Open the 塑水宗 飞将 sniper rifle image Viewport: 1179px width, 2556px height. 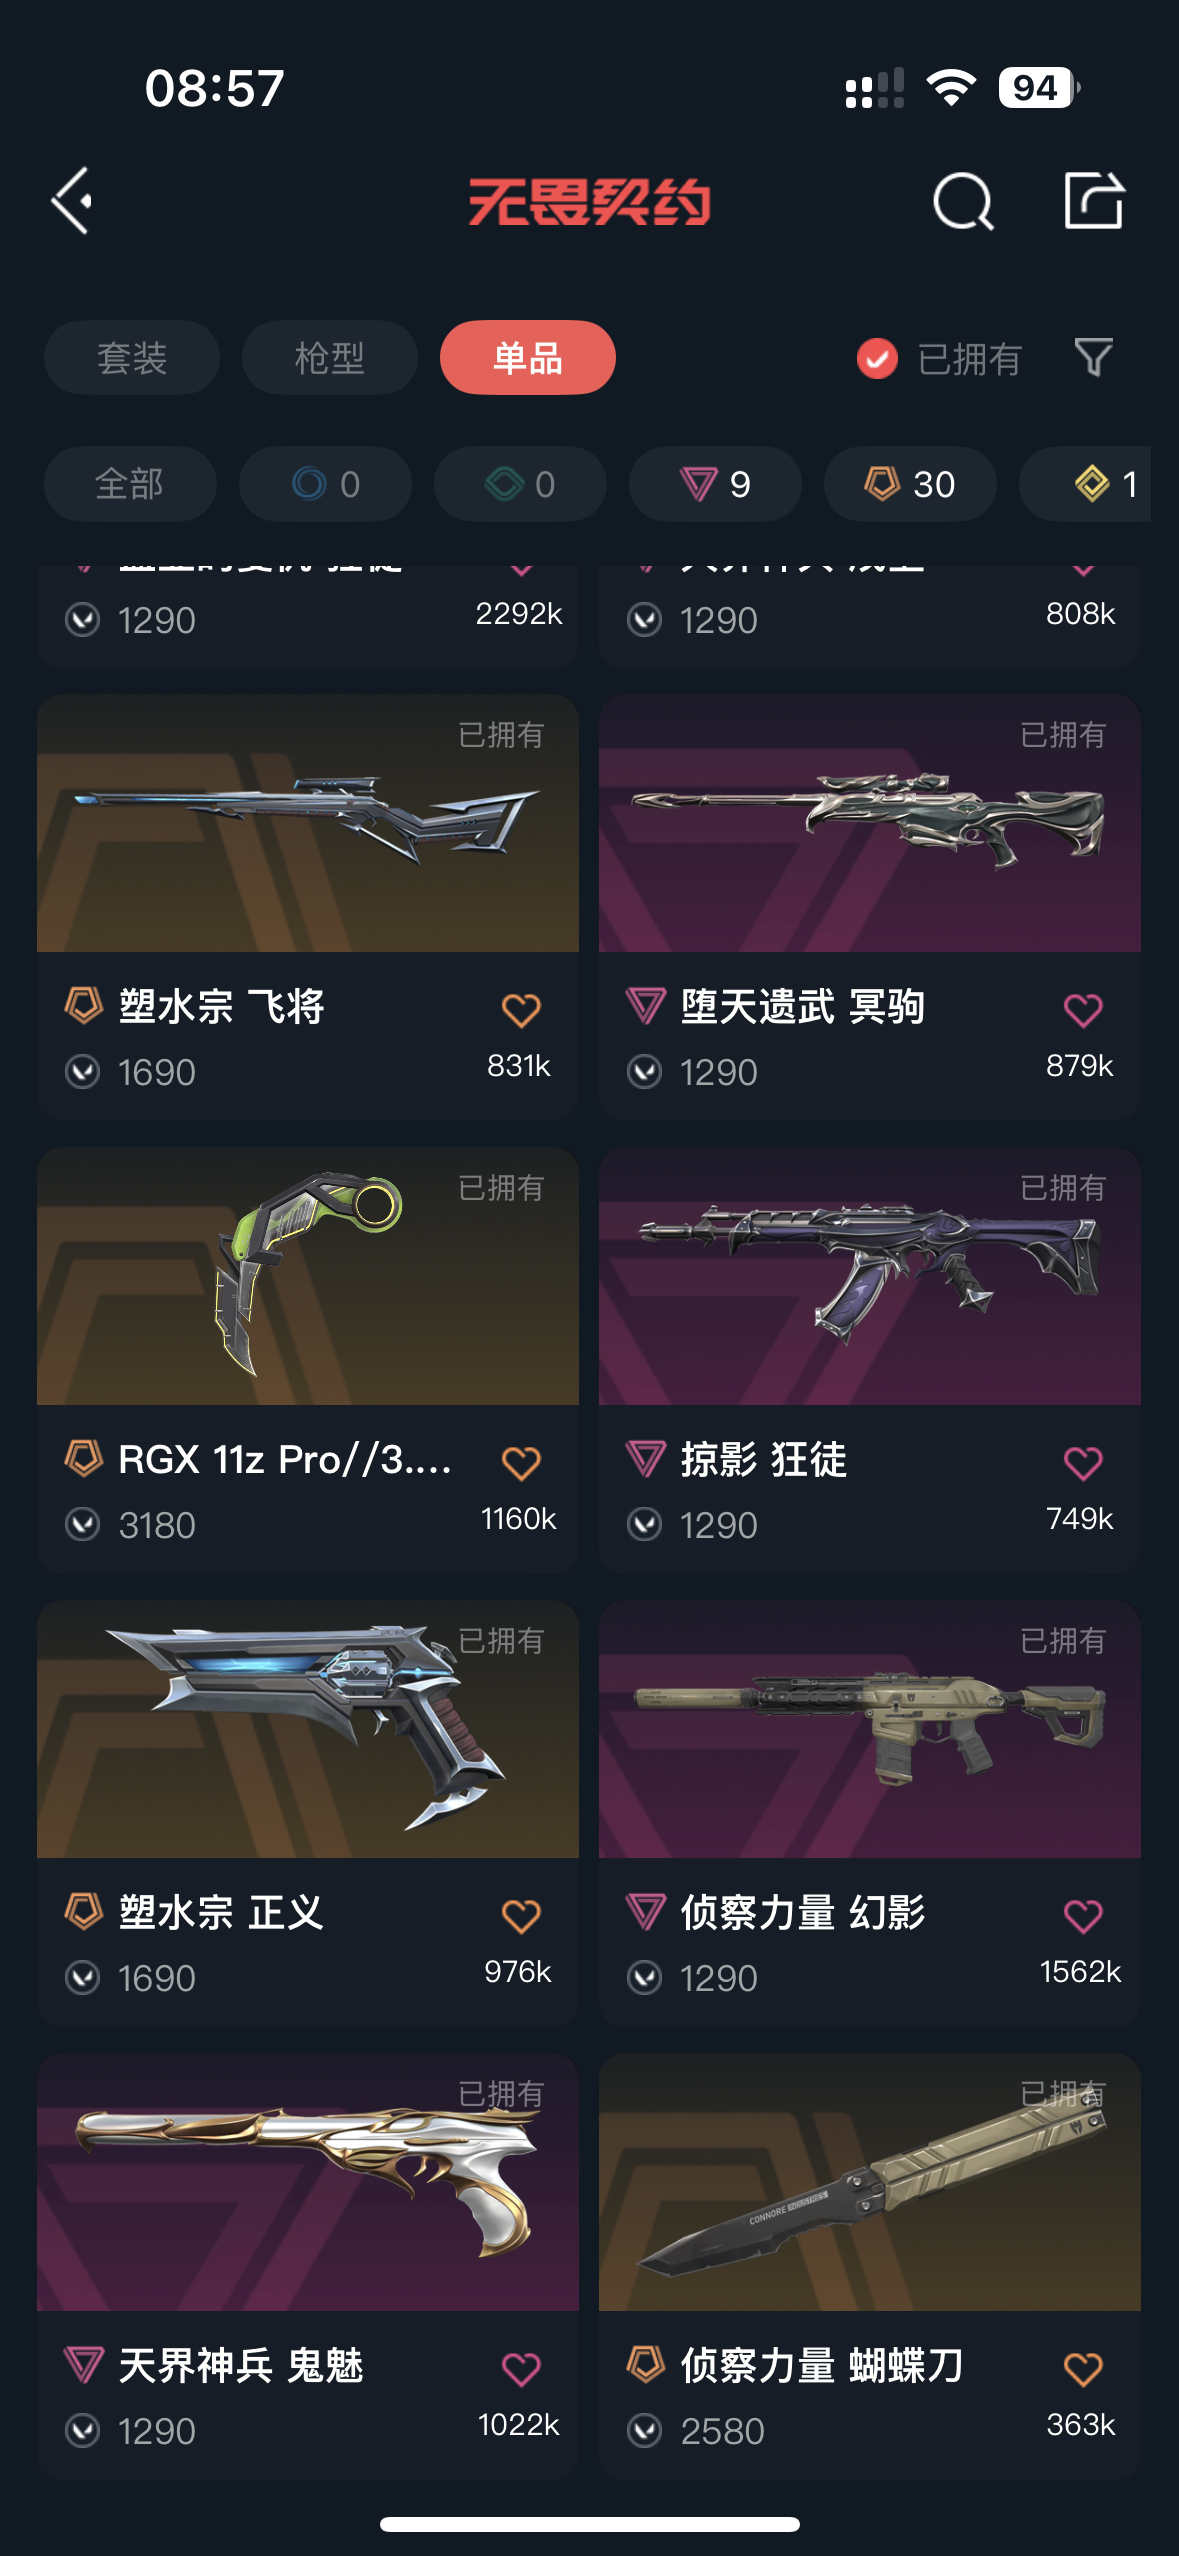[308, 823]
